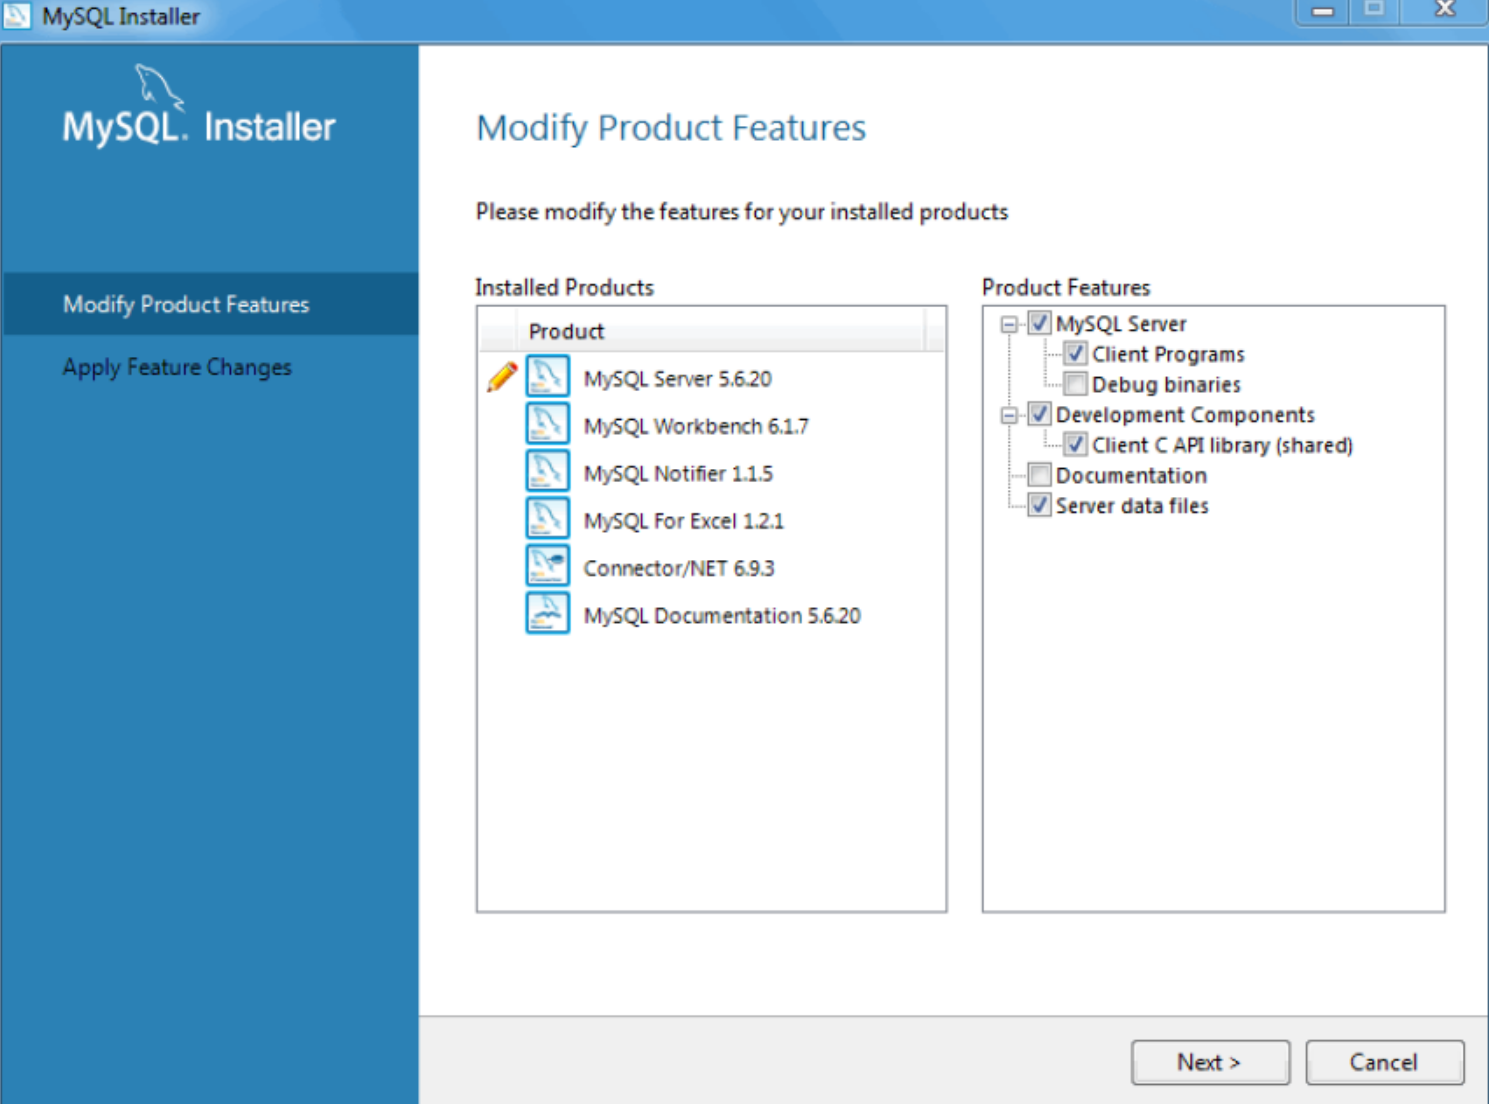This screenshot has height=1104, width=1489.
Task: Select the MySQL Workbench 6.1.7 dolphin icon
Action: point(546,424)
